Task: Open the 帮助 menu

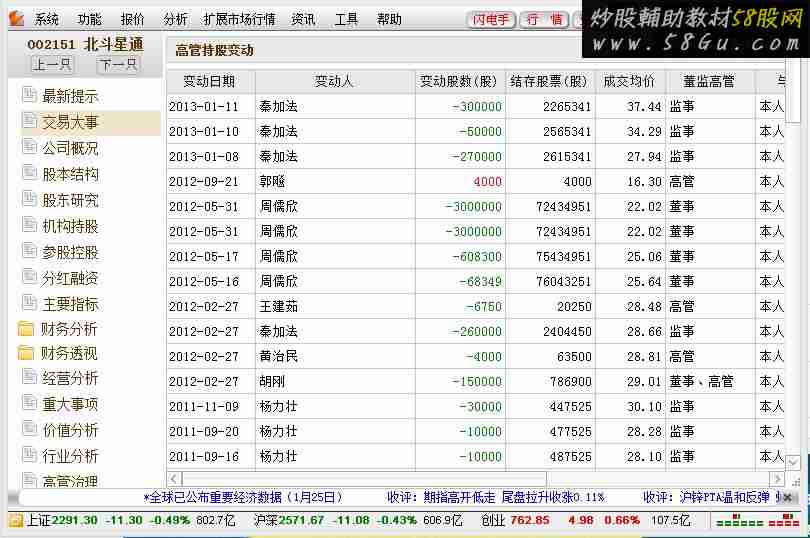Action: (389, 20)
